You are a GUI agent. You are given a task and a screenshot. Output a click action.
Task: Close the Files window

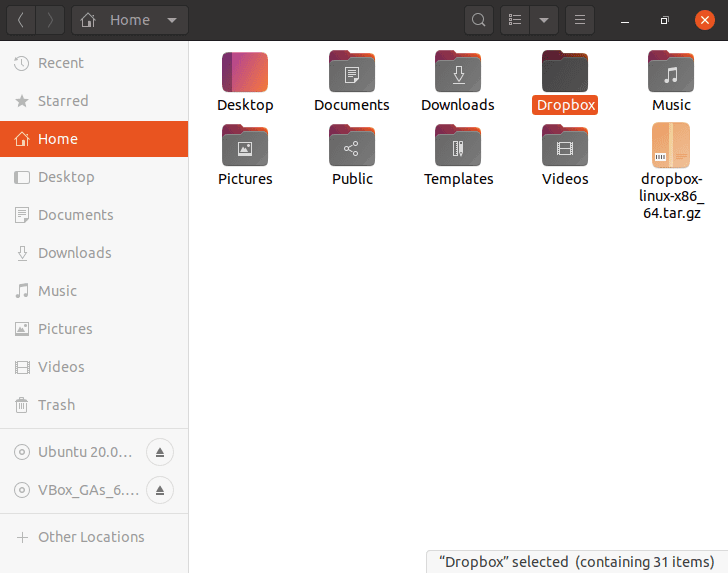click(705, 20)
